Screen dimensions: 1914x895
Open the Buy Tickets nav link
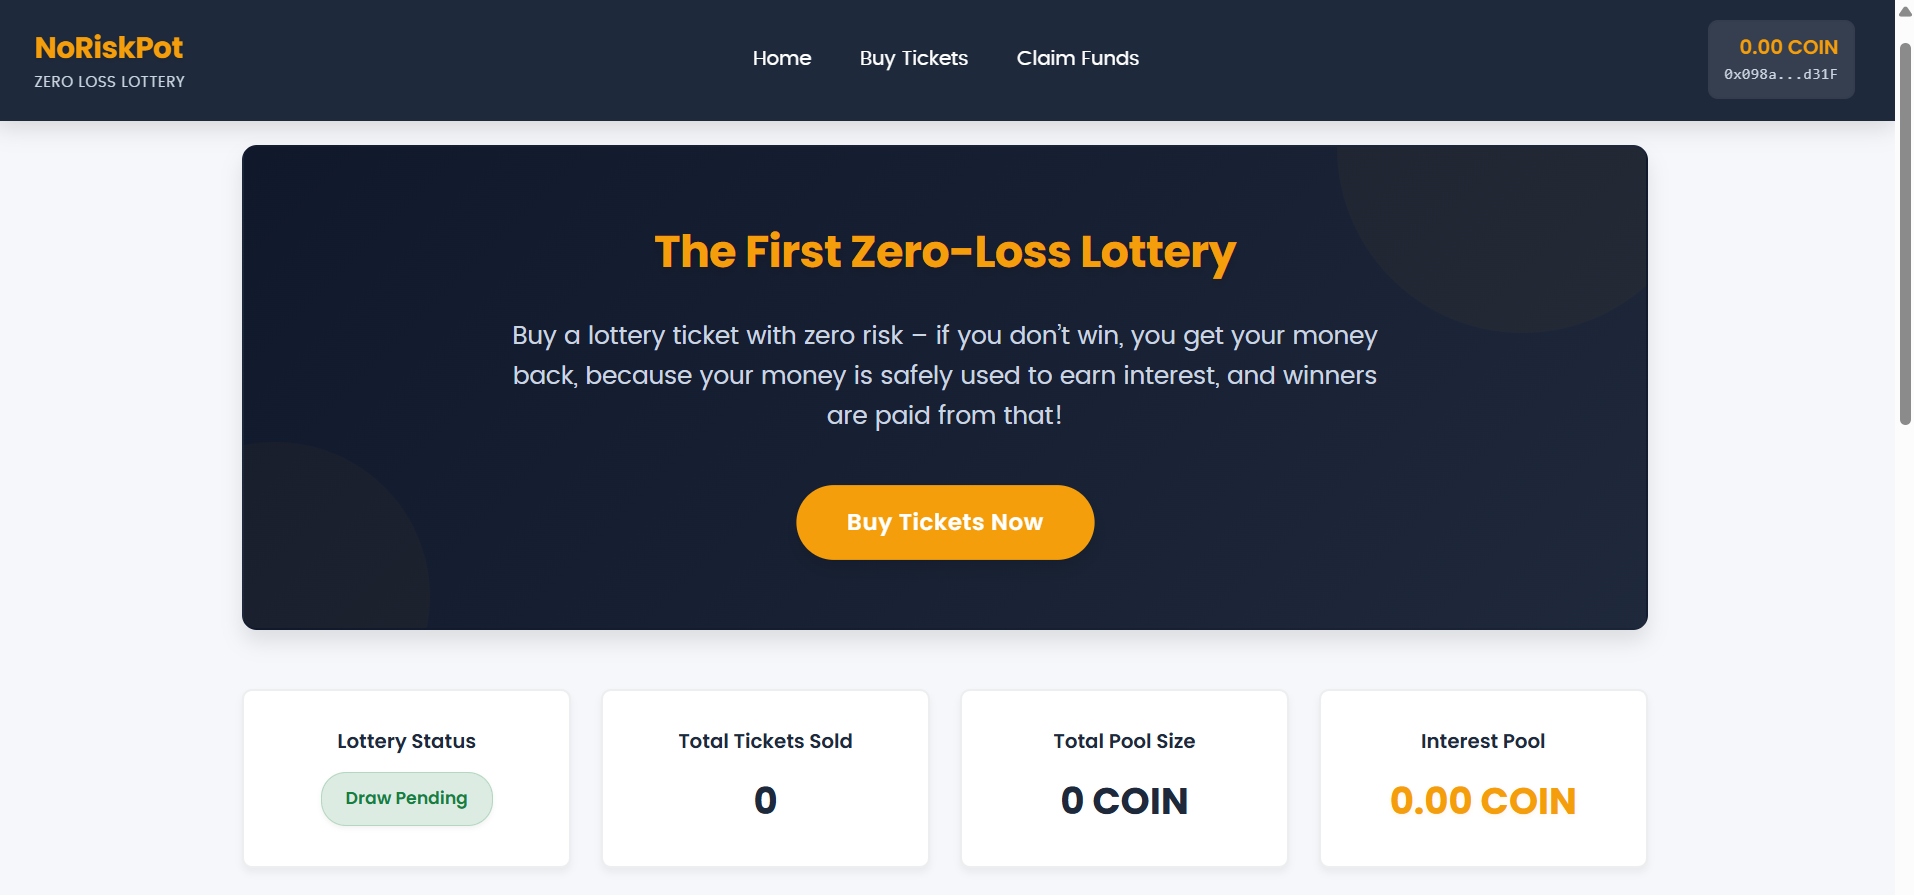914,58
